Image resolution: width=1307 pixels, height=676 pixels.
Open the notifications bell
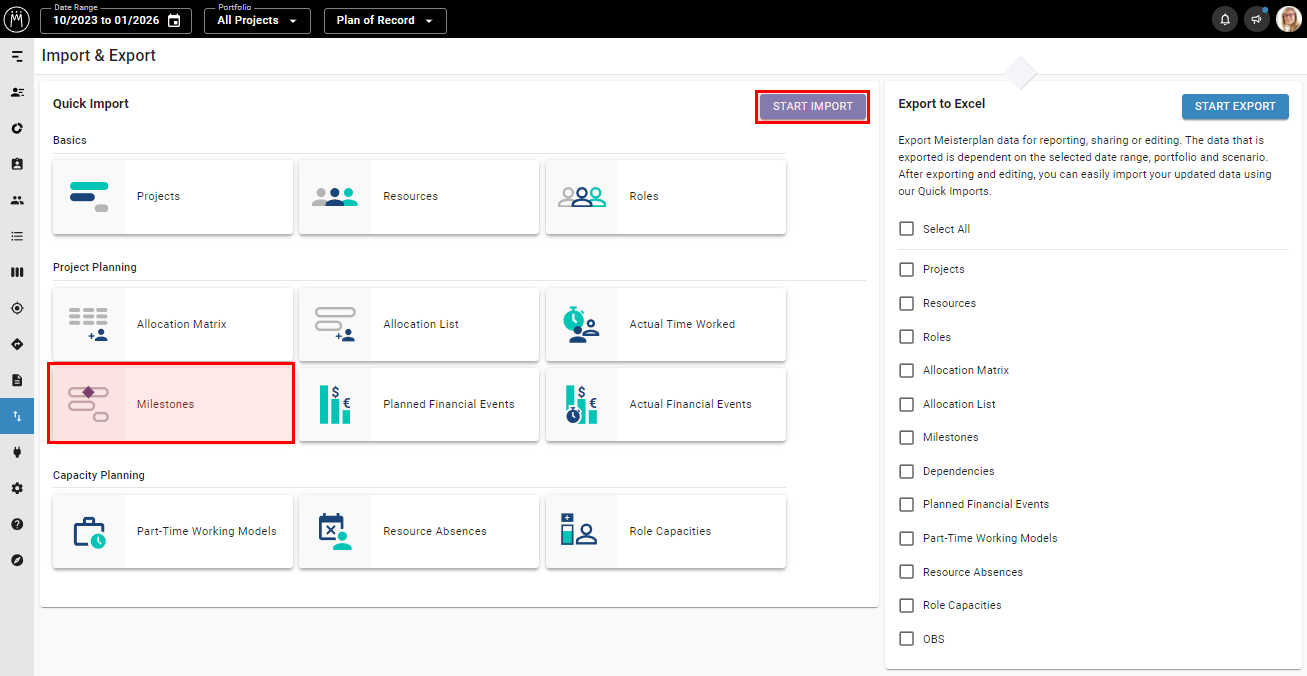point(1224,19)
